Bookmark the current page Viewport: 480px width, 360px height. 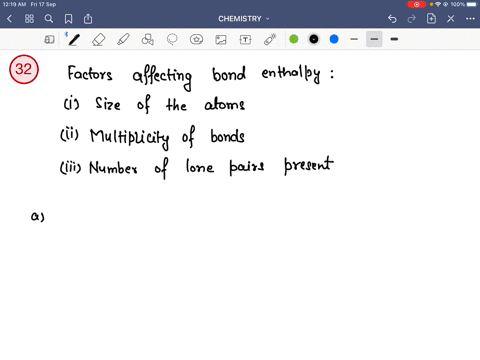[x=68, y=19]
